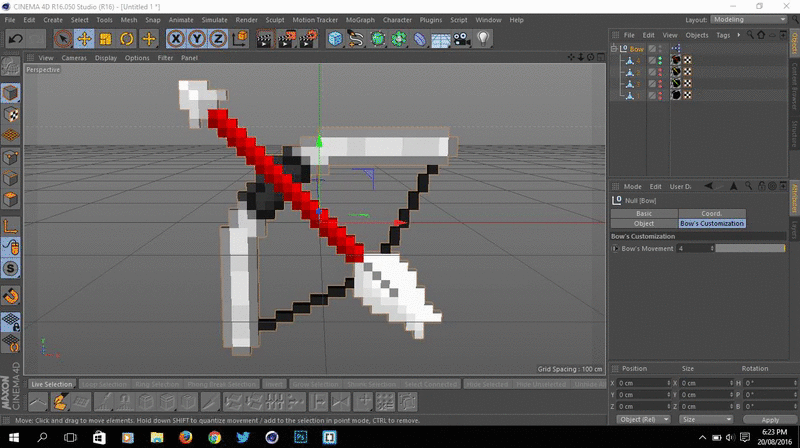Click the Deformer object icon
800x448 pixels.
[x=419, y=39]
